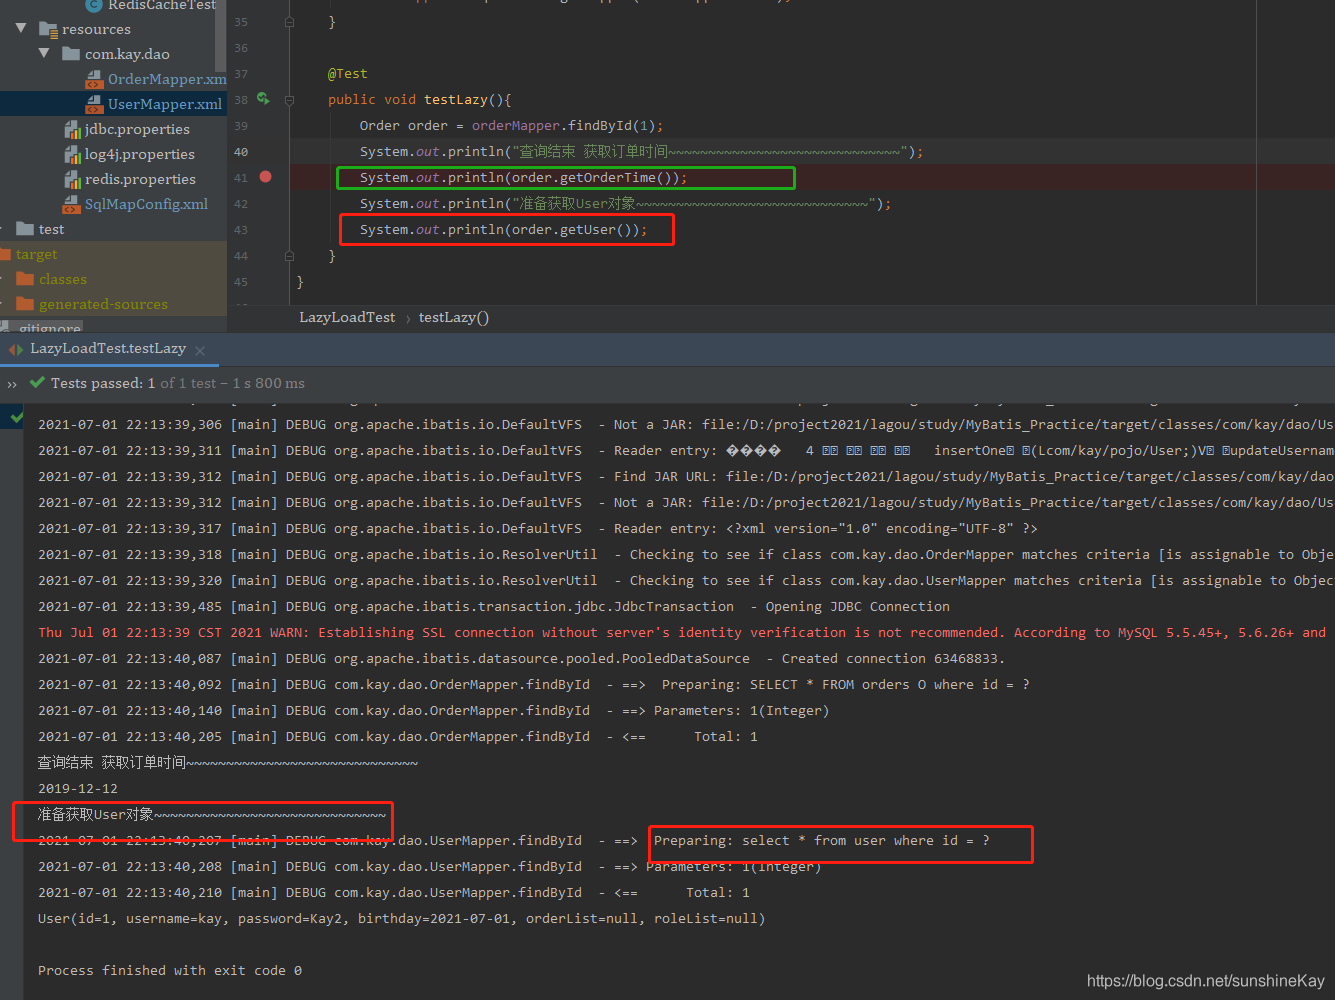Expand the hidden run toolbar chevrons
Viewport: 1335px width, 1000px height.
point(12,384)
